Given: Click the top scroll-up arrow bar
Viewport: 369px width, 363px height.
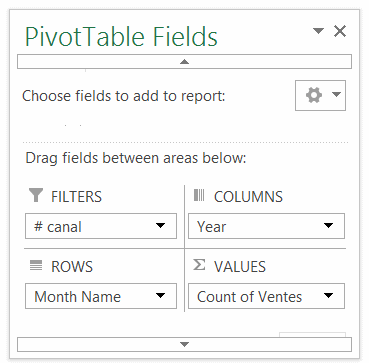Looking at the screenshot, I should coord(184,62).
